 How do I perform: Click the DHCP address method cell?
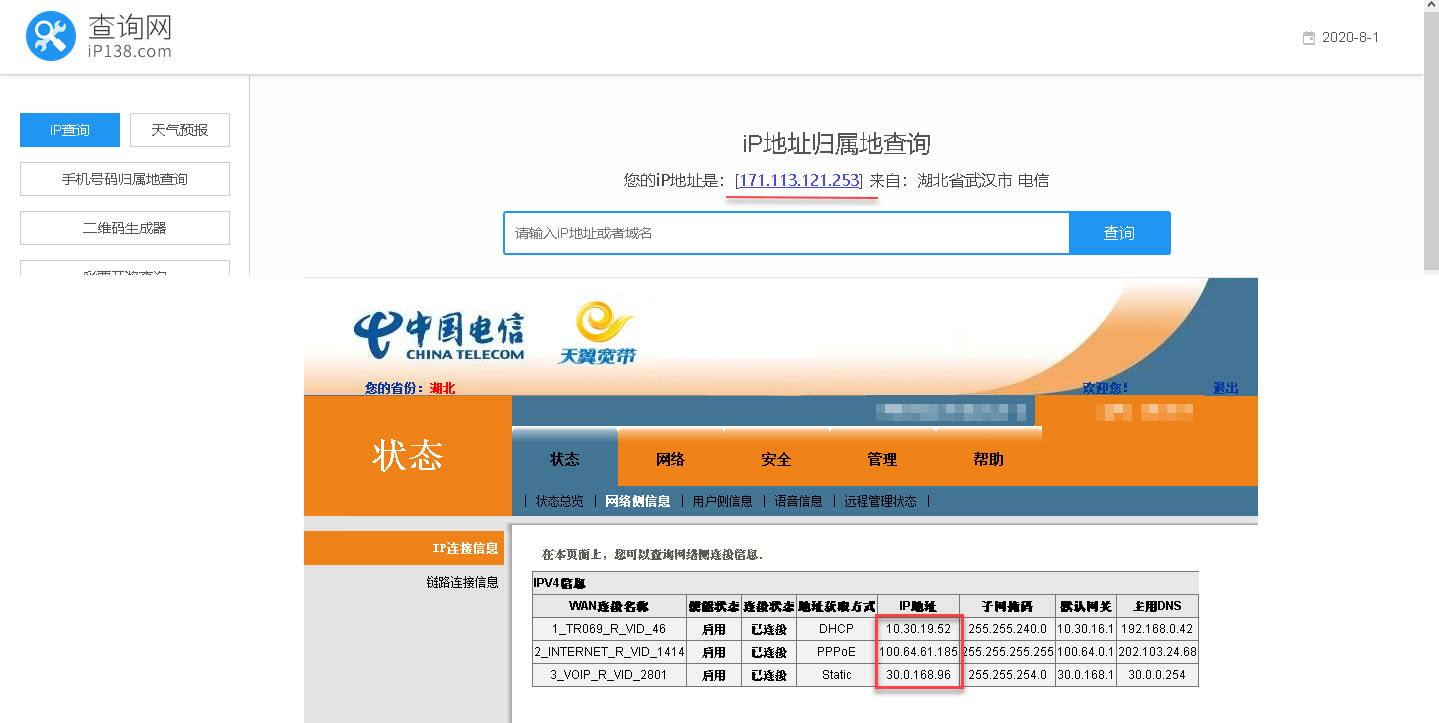[x=836, y=629]
